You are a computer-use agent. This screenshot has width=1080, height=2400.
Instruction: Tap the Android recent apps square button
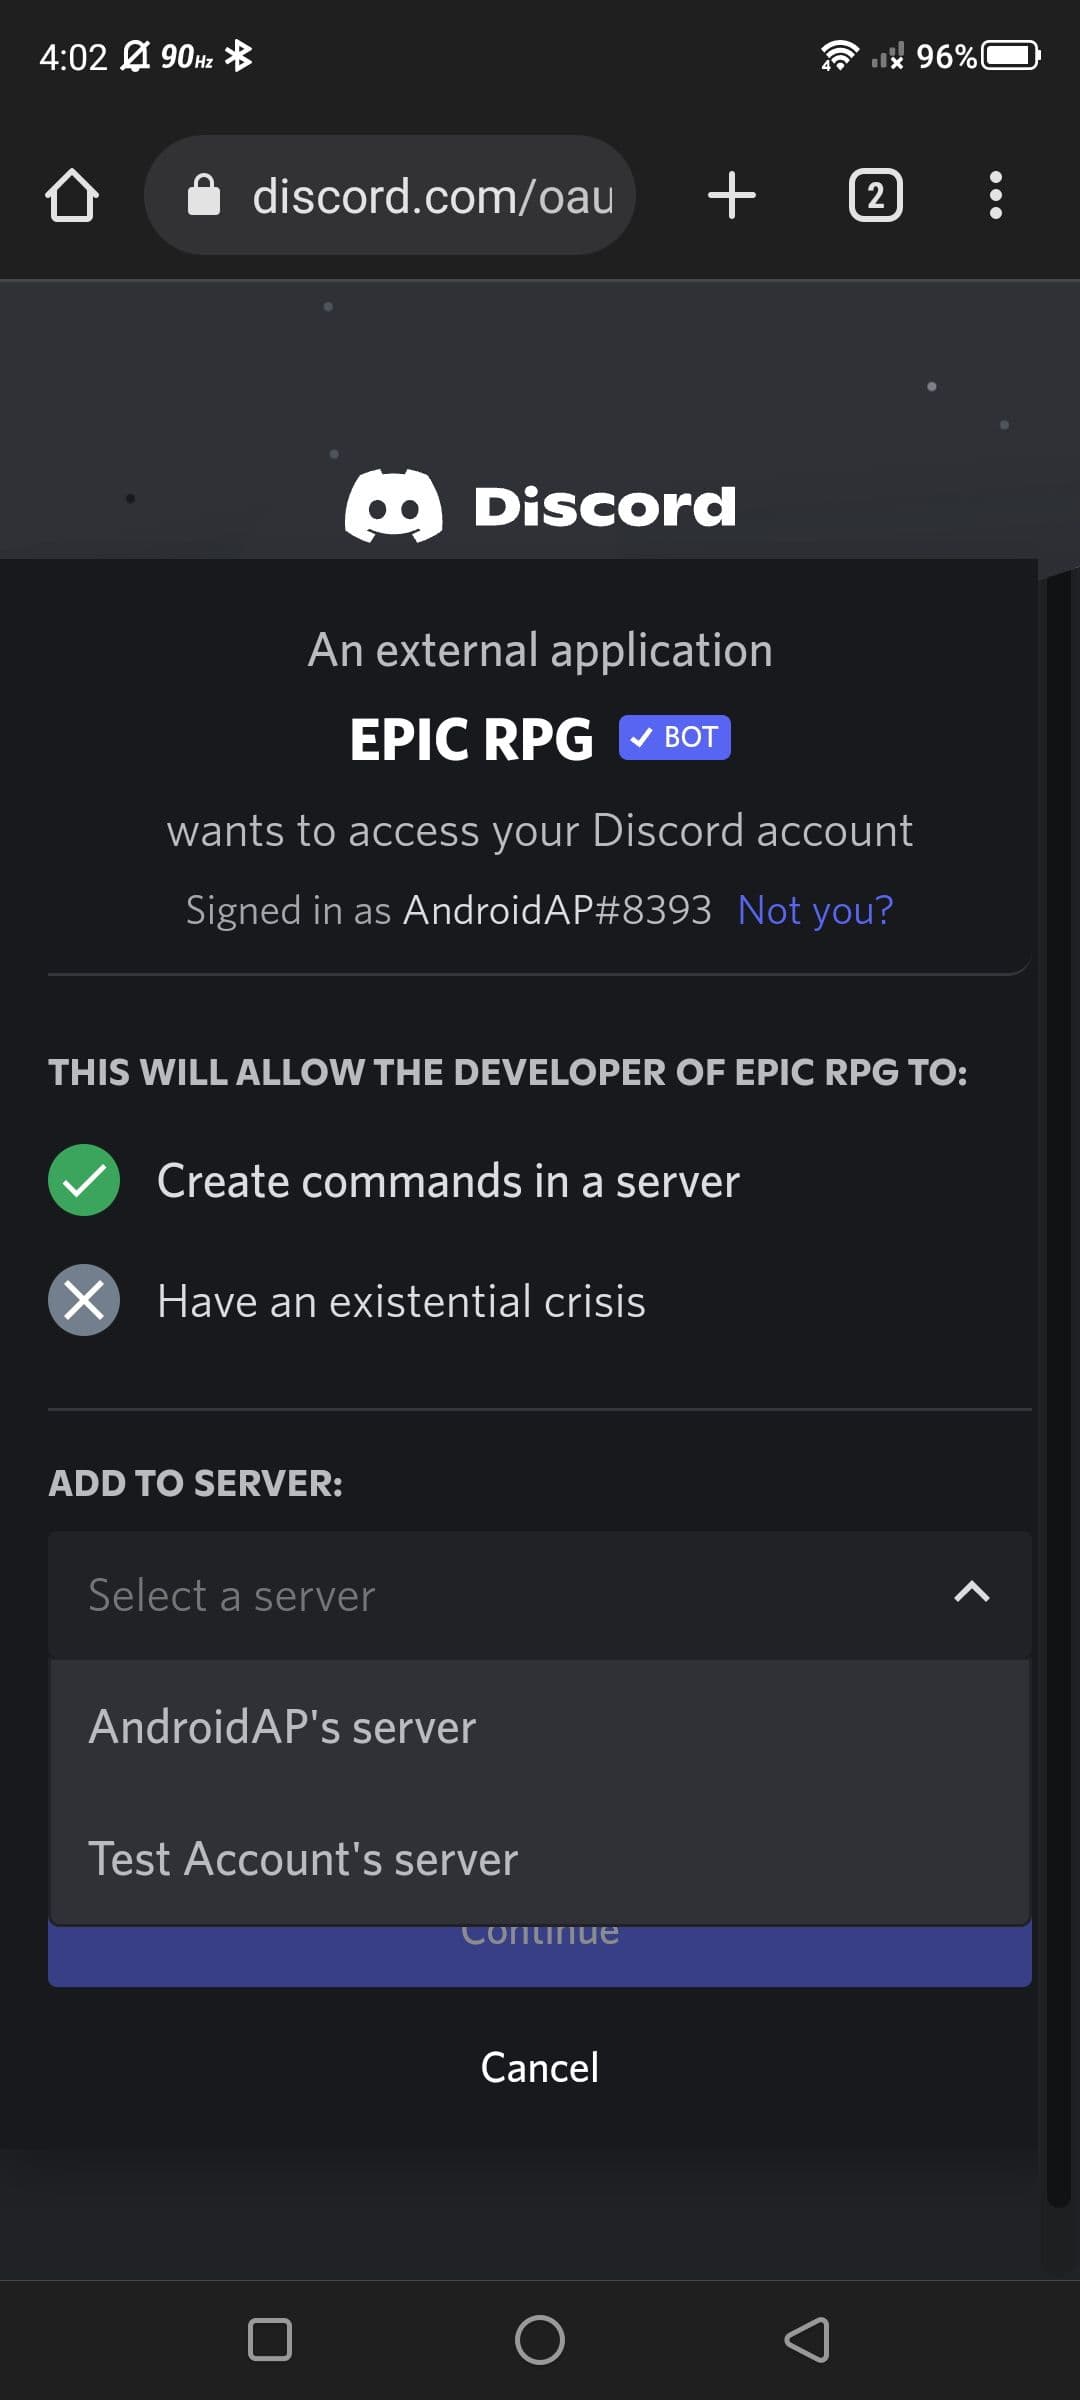coord(270,2340)
